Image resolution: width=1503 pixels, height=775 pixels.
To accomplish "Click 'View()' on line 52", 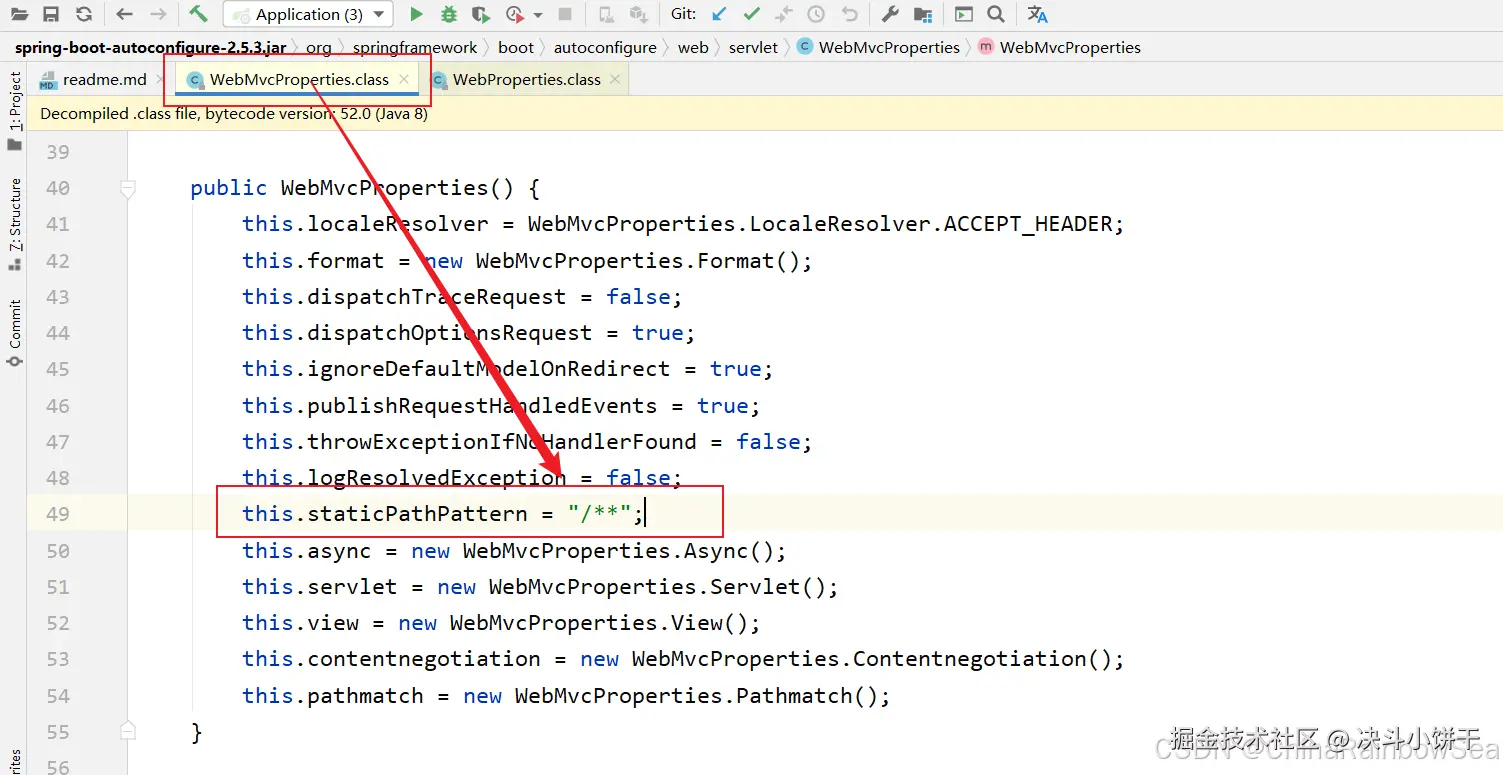I will click(709, 623).
